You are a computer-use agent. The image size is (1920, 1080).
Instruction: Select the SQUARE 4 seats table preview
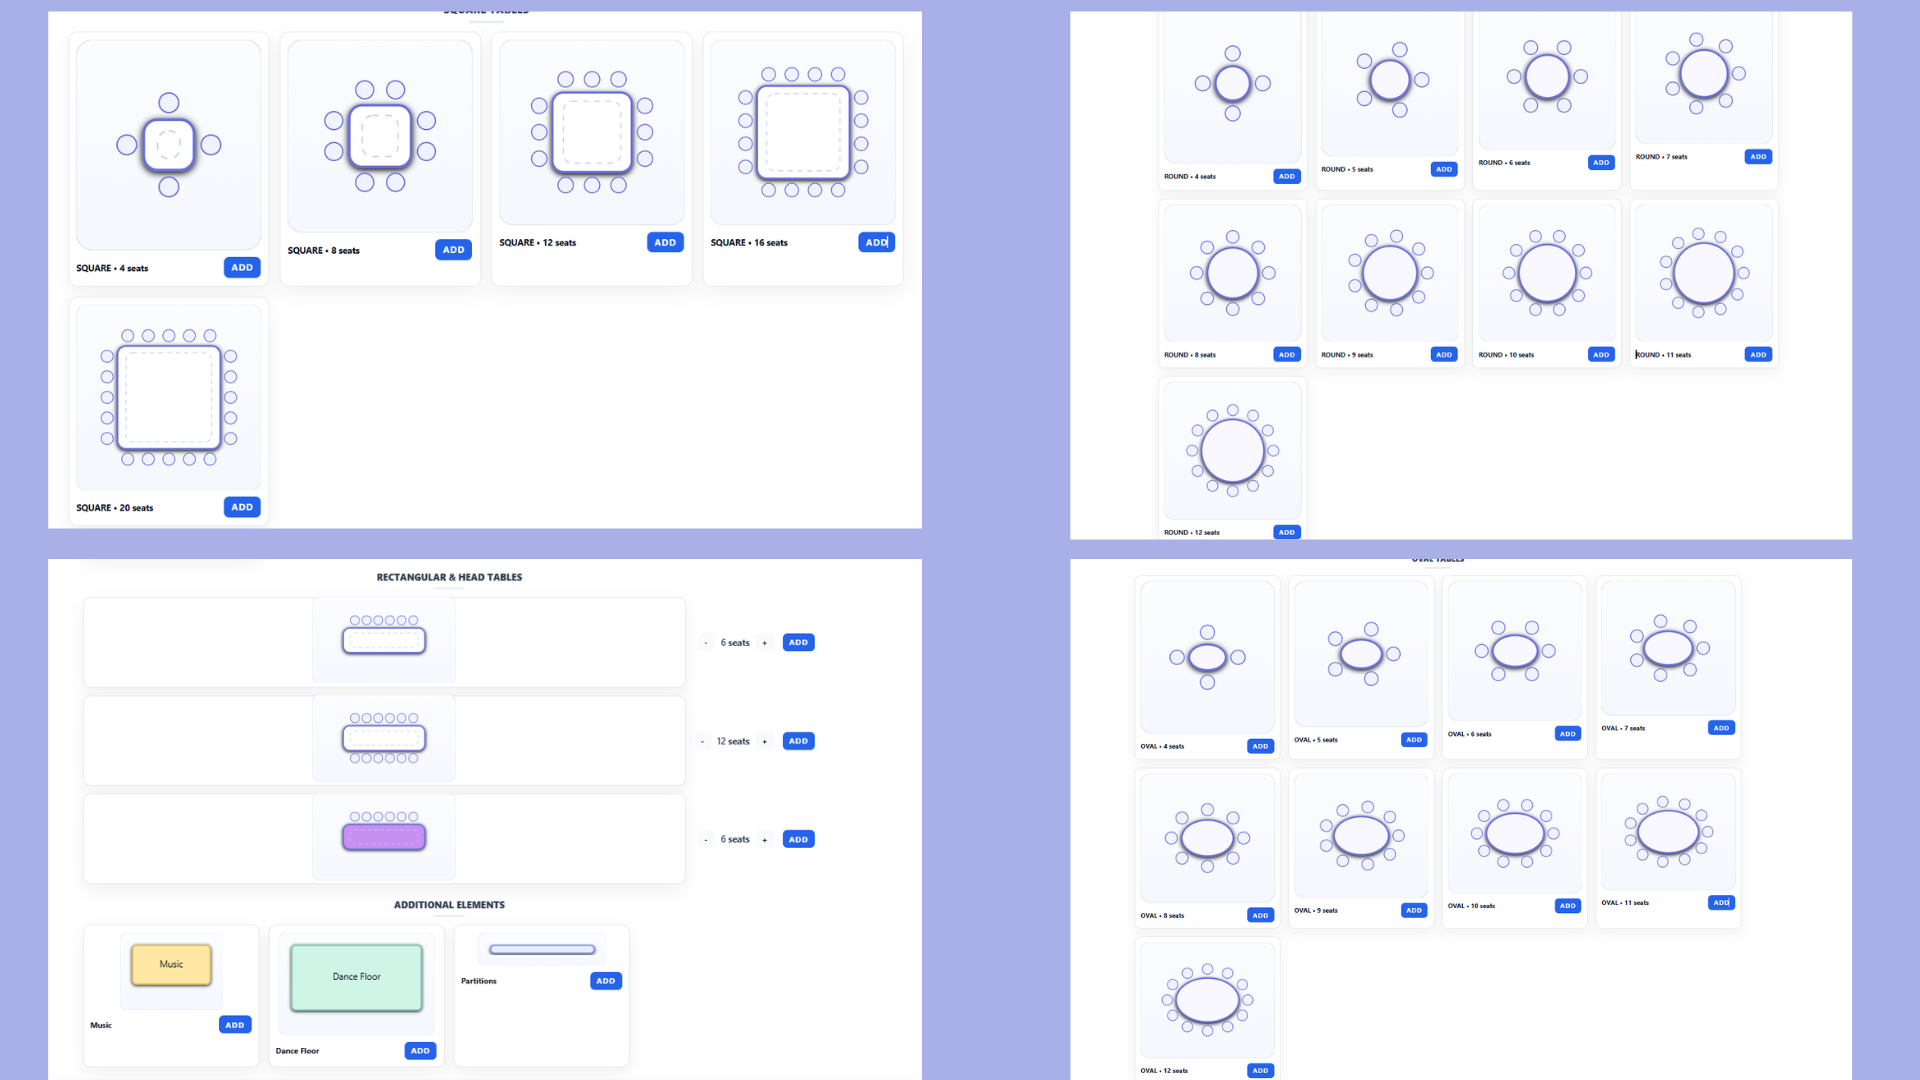(x=169, y=145)
